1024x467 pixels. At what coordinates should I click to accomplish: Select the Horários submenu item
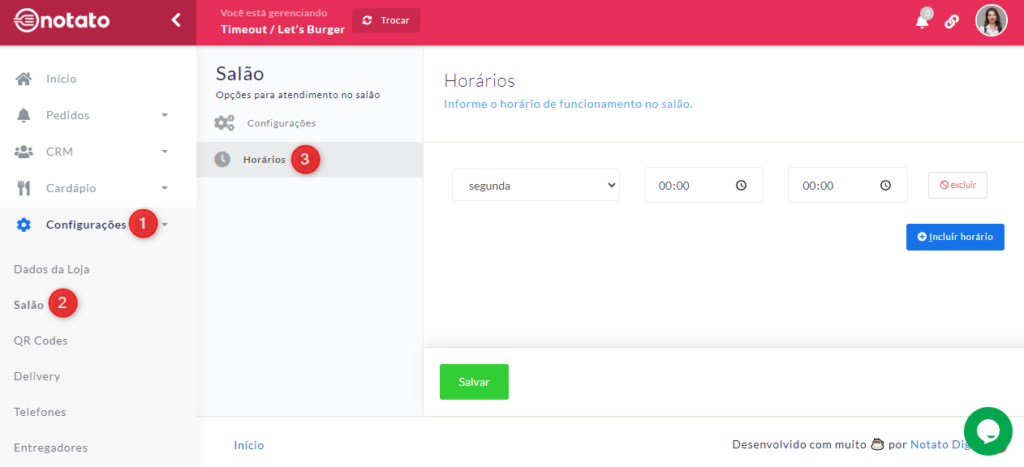click(x=264, y=160)
